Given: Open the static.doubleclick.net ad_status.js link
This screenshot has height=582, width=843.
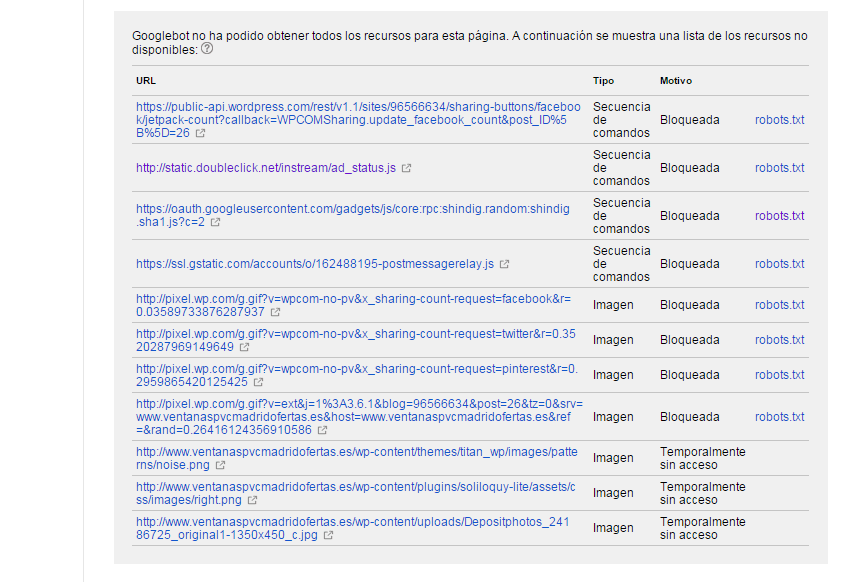Looking at the screenshot, I should coord(266,168).
